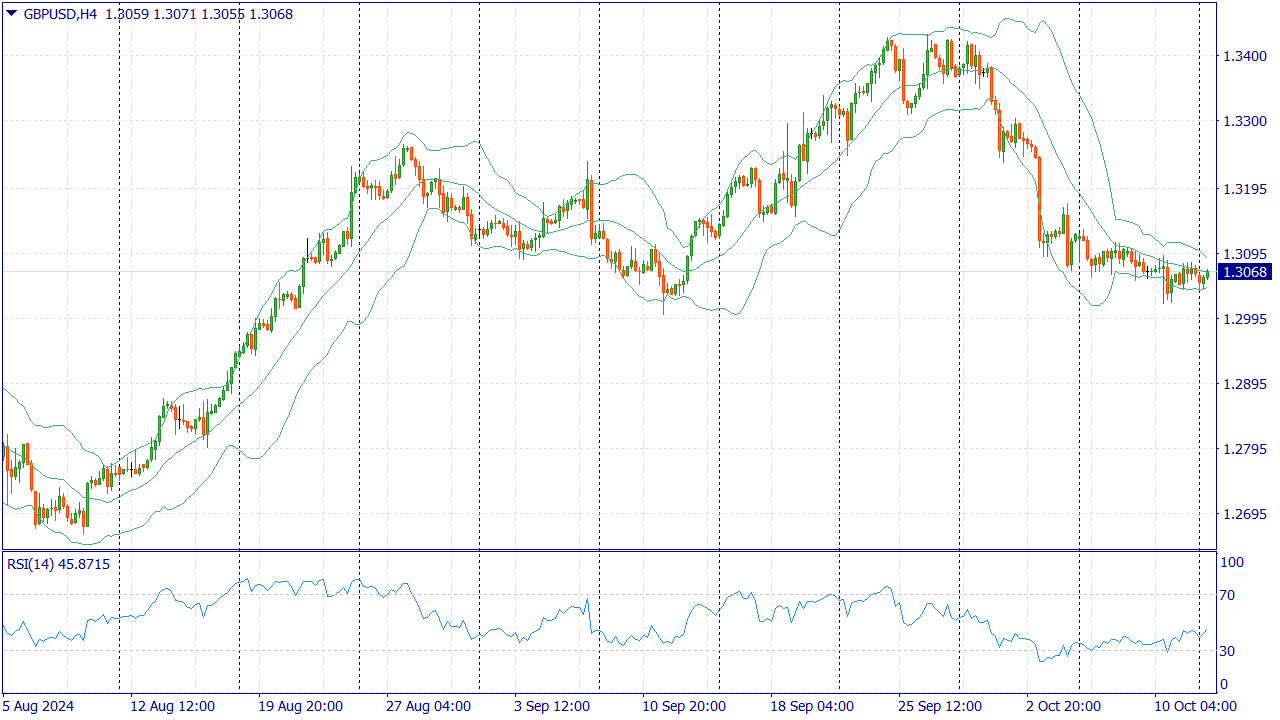Screen dimensions: 1280x720
Task: Select the 12 Aug 12:00 time label
Action: click(x=172, y=706)
